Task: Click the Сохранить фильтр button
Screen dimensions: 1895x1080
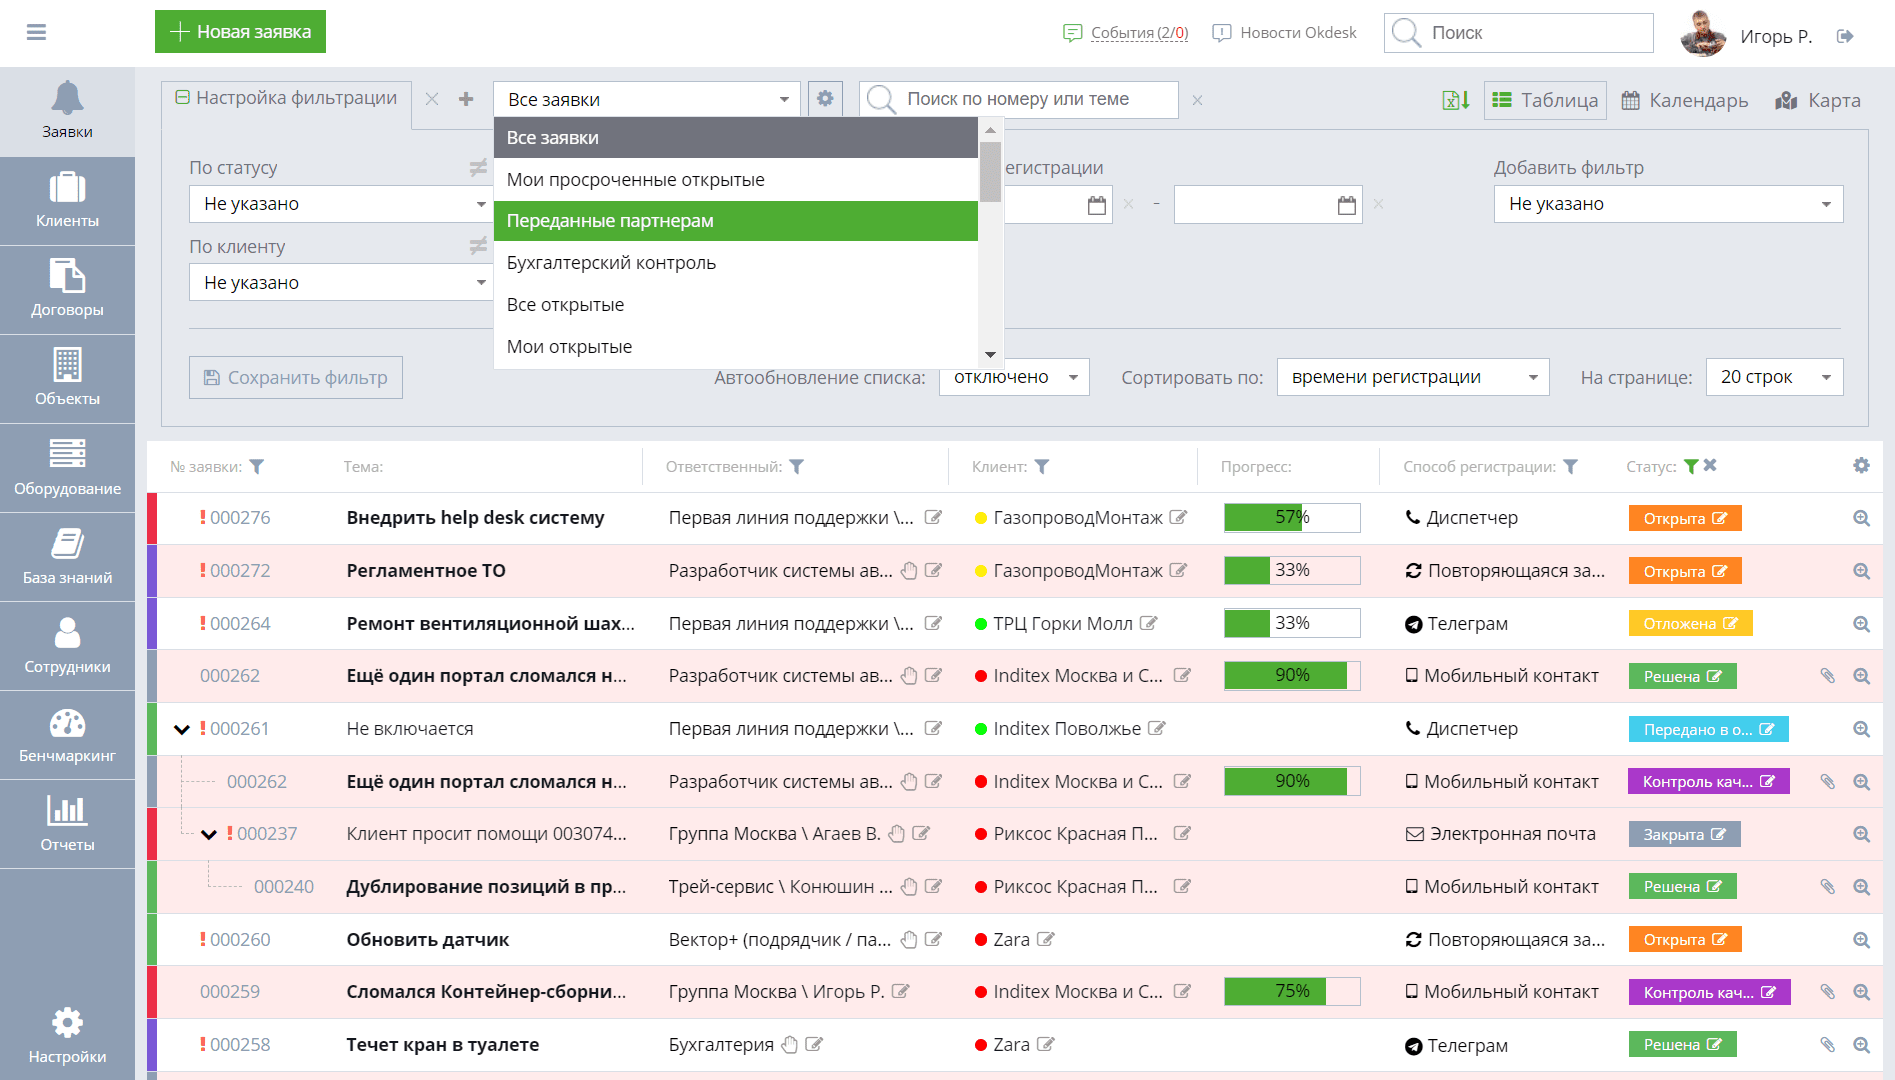Action: coord(296,378)
